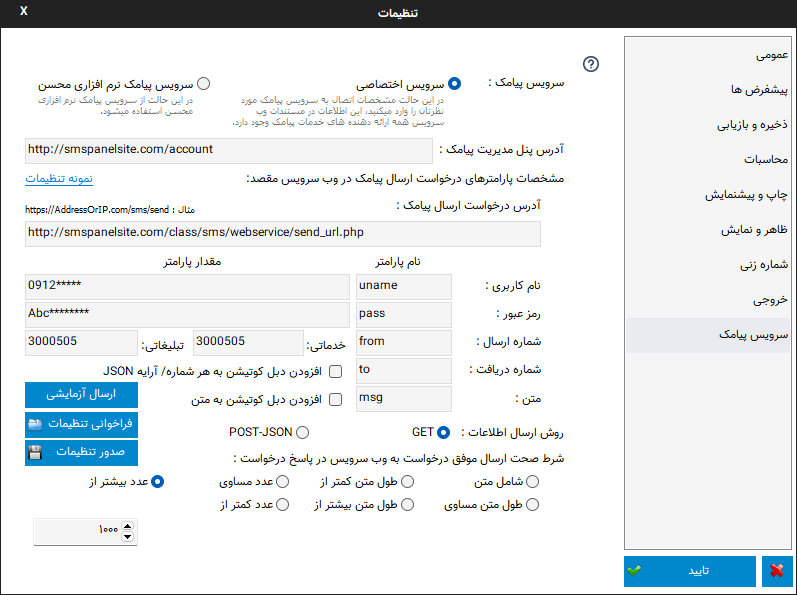Click the صدور تنظیمات button
Viewport: 797px width, 595px height.
pyautogui.click(x=81, y=452)
